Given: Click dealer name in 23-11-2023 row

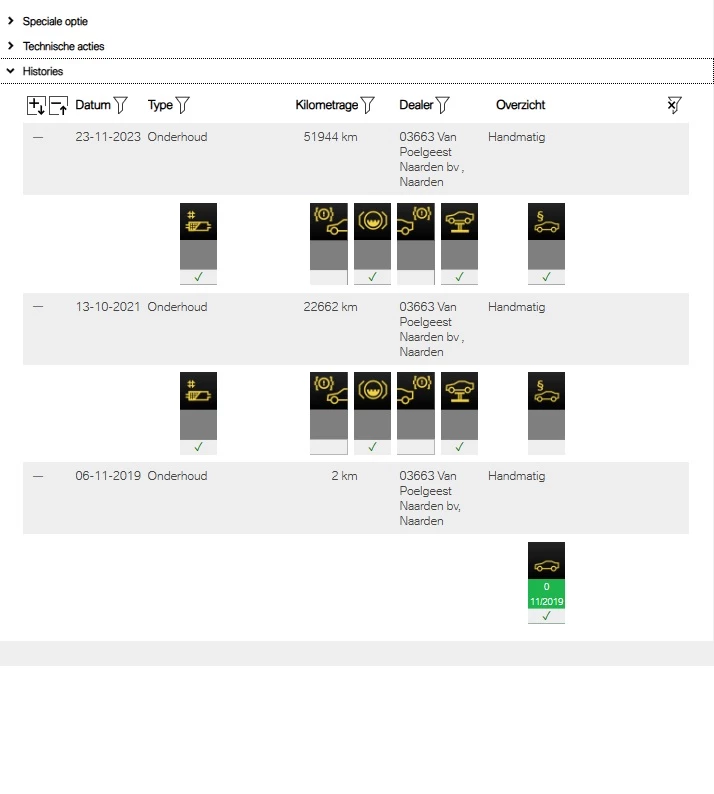Looking at the screenshot, I should (x=431, y=160).
